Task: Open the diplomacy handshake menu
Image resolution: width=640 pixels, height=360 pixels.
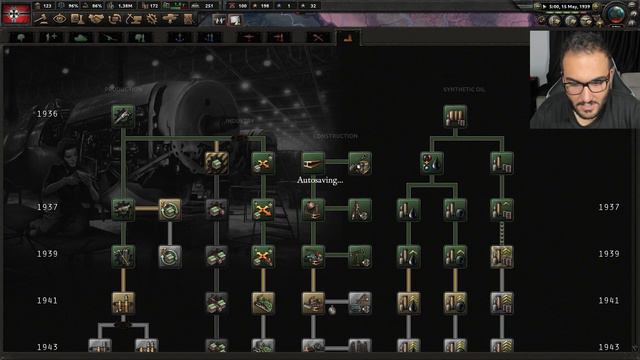Action: click(x=96, y=19)
